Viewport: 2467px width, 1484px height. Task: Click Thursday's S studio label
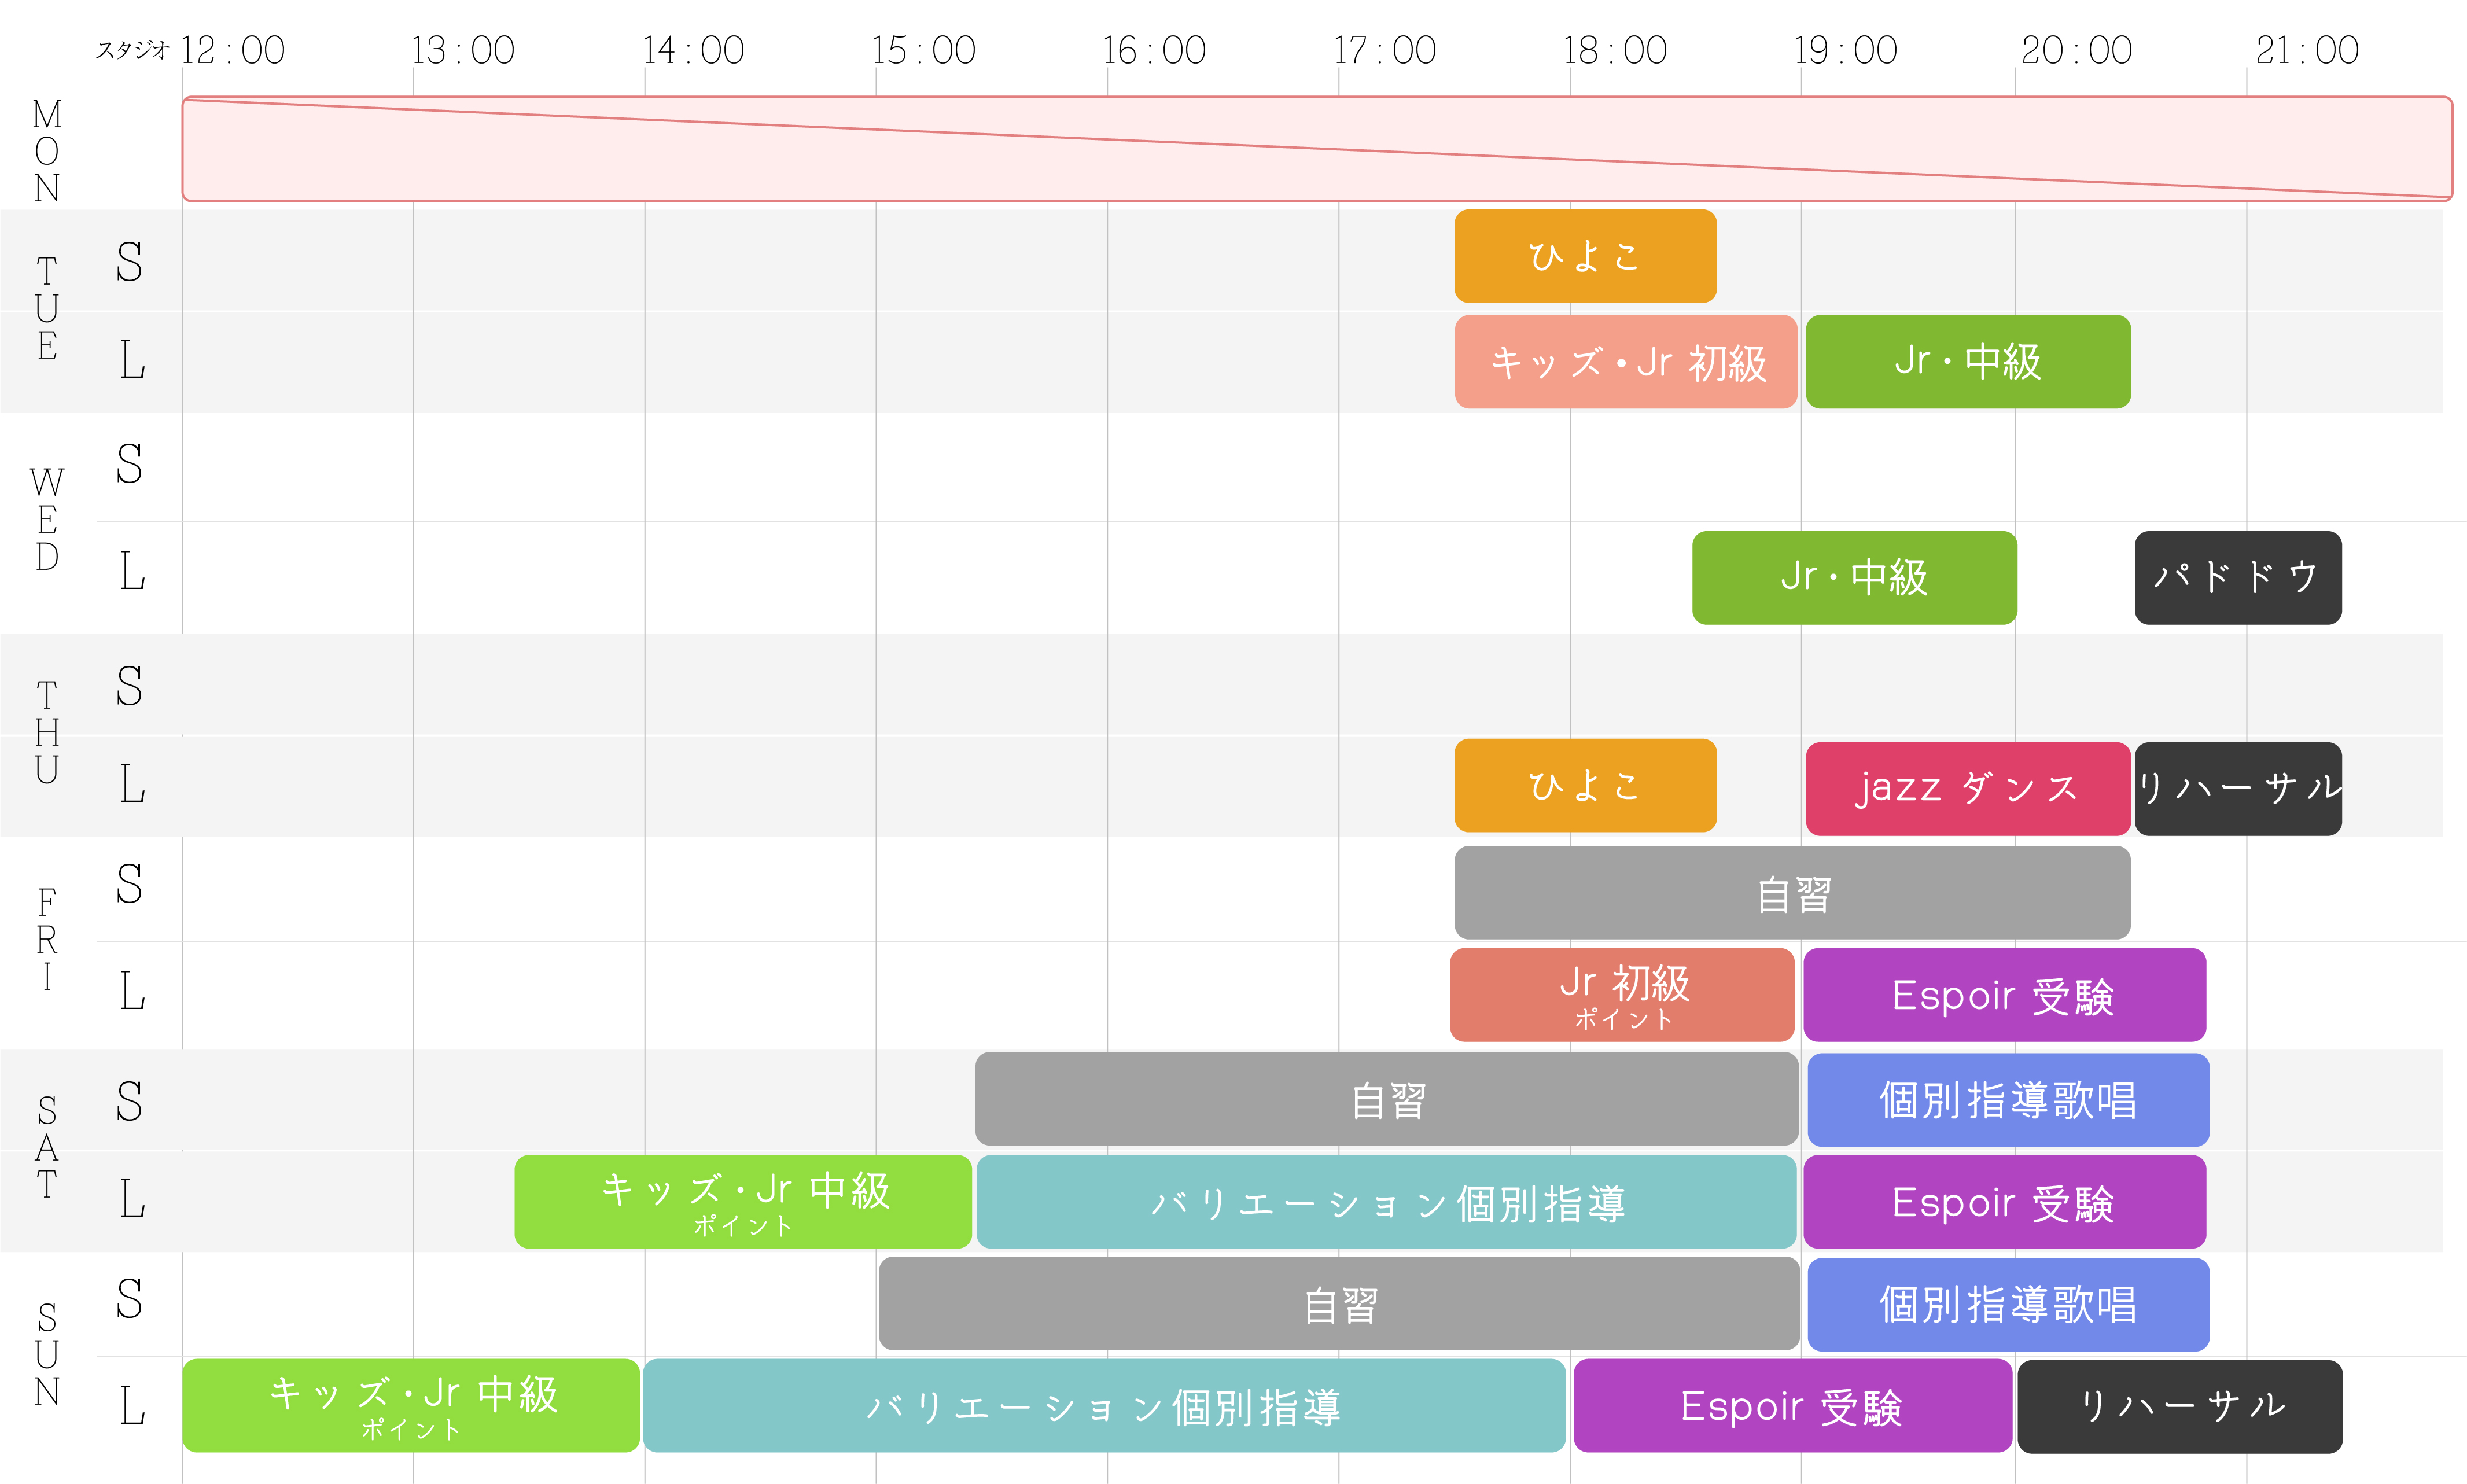(129, 687)
